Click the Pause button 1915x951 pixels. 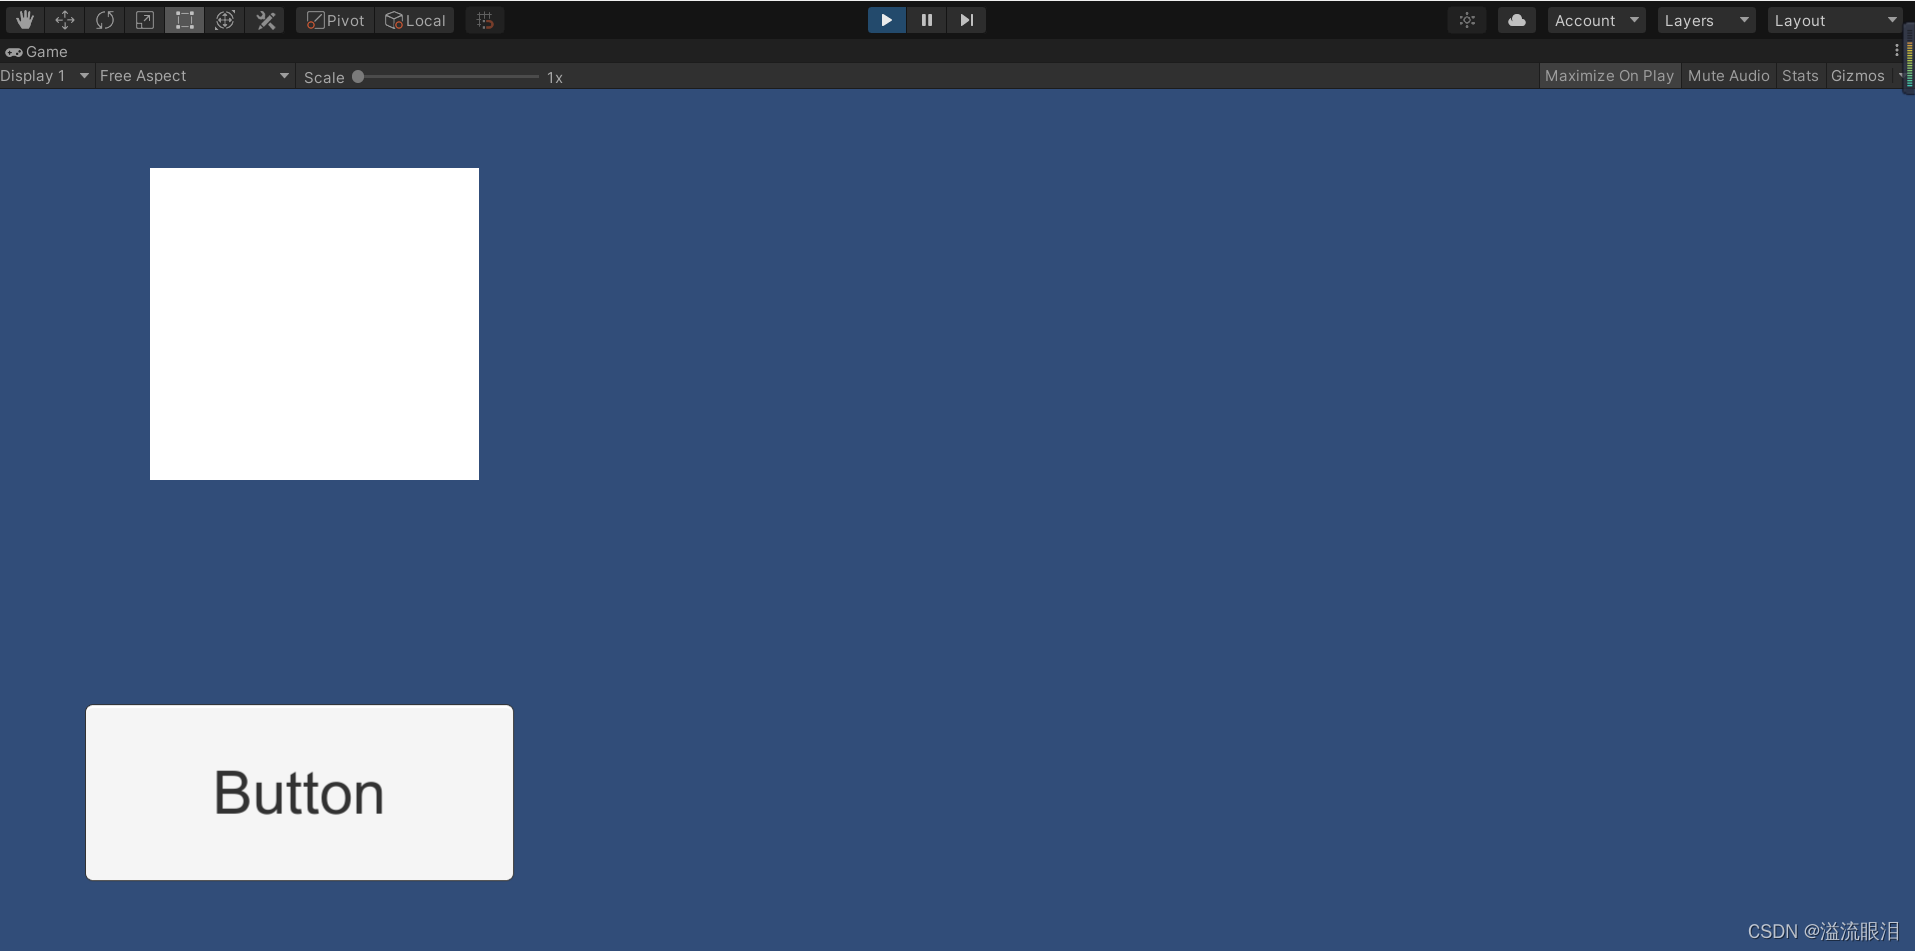[x=927, y=20]
